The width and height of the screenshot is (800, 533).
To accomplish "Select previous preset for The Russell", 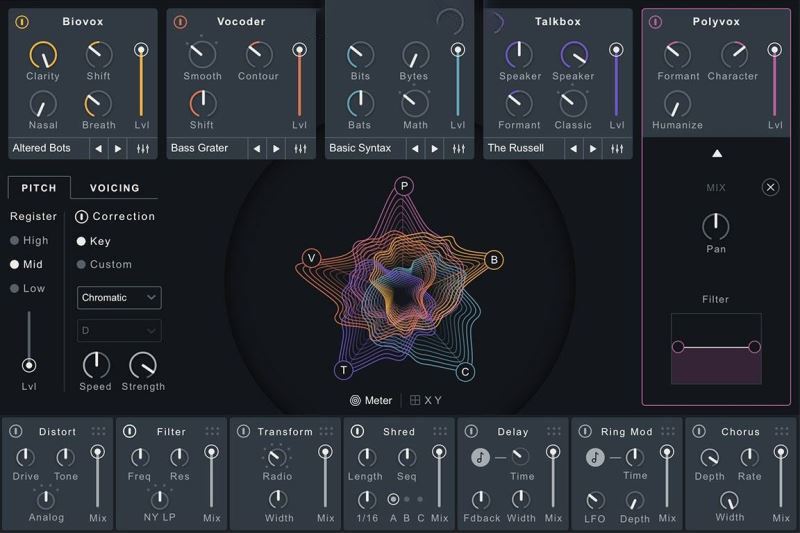I will click(x=573, y=149).
